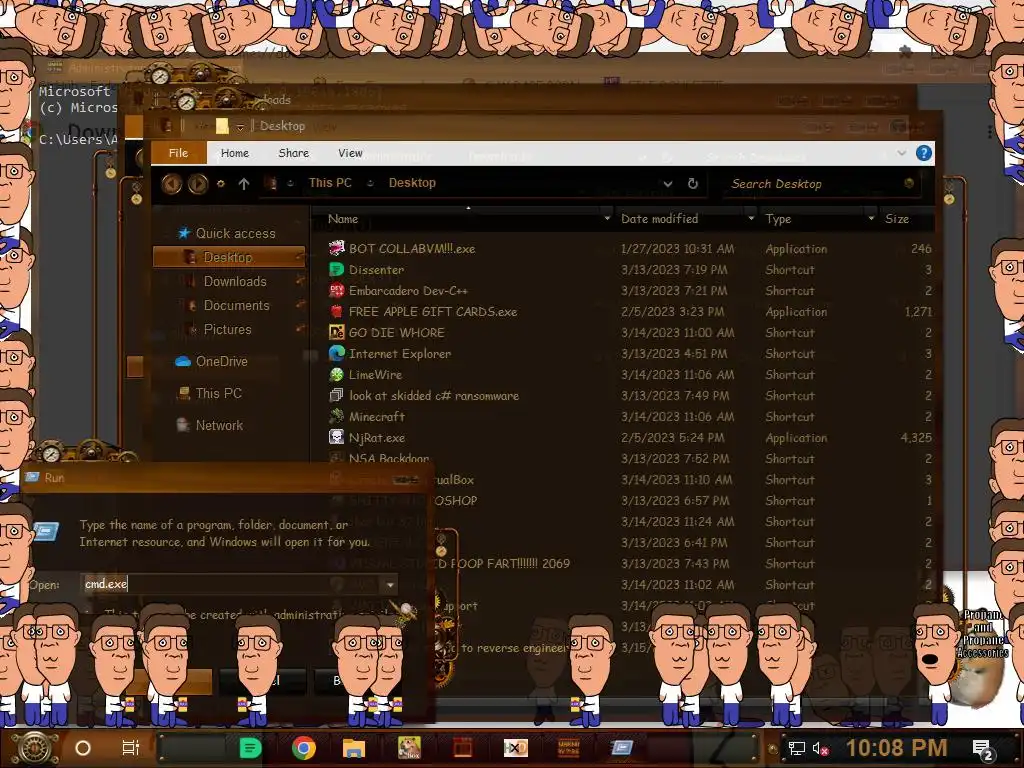Open the Home ribbon tab
Image resolution: width=1024 pixels, height=768 pixels.
(234, 153)
